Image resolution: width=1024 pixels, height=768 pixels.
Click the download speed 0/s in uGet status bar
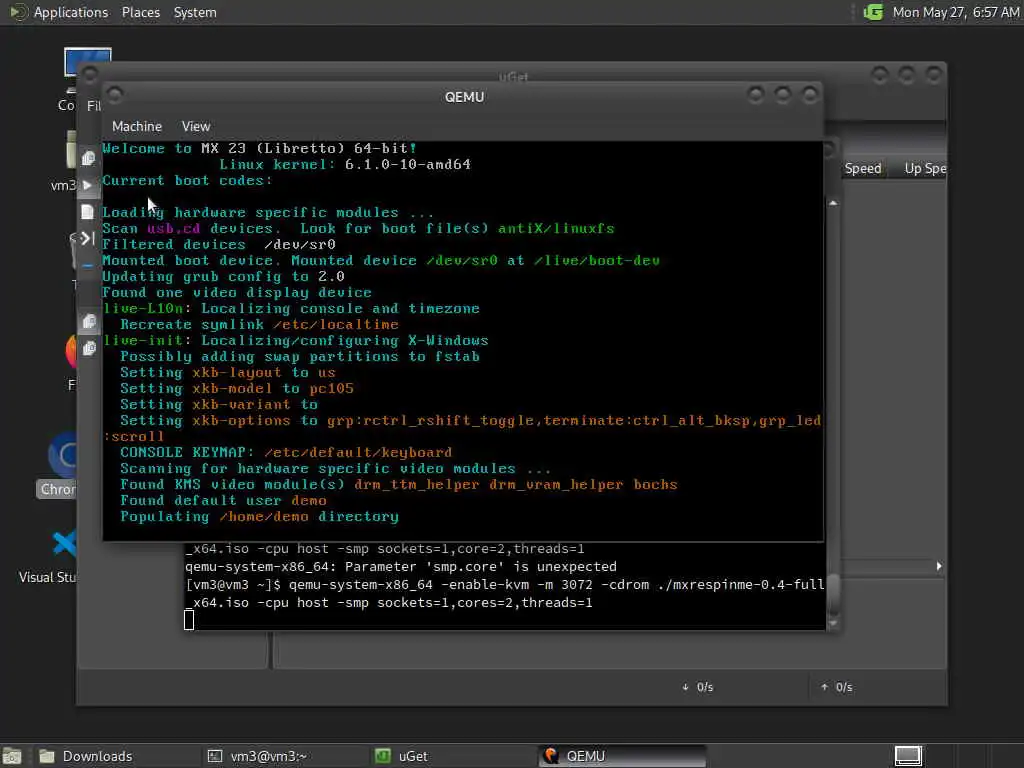tap(697, 687)
